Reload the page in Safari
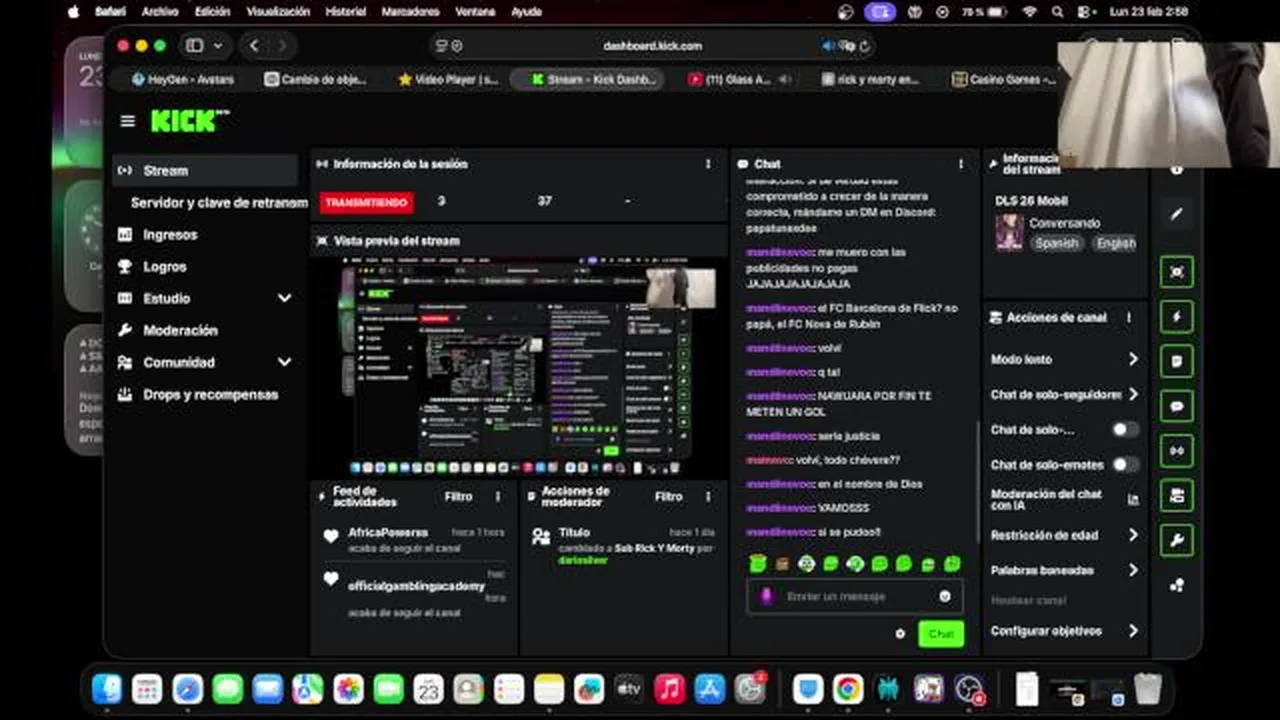Screen dimensions: 1280x720 tap(864, 46)
